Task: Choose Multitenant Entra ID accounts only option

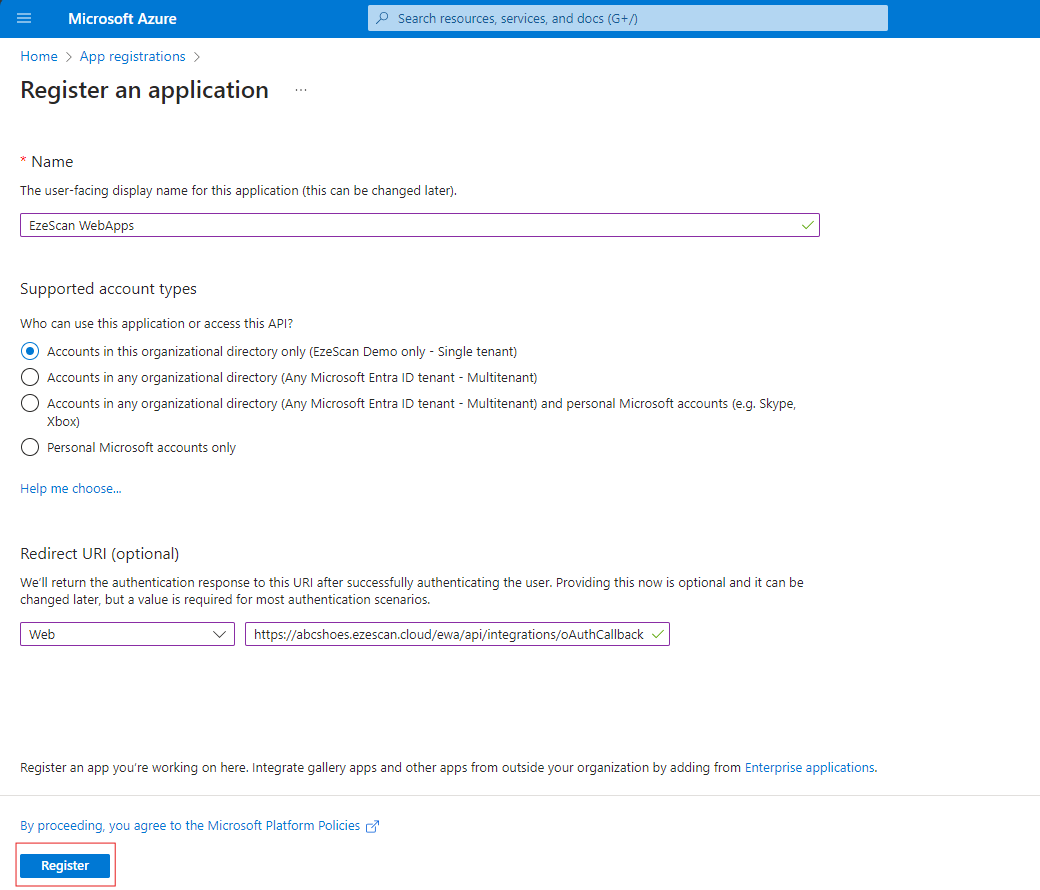Action: tap(30, 378)
